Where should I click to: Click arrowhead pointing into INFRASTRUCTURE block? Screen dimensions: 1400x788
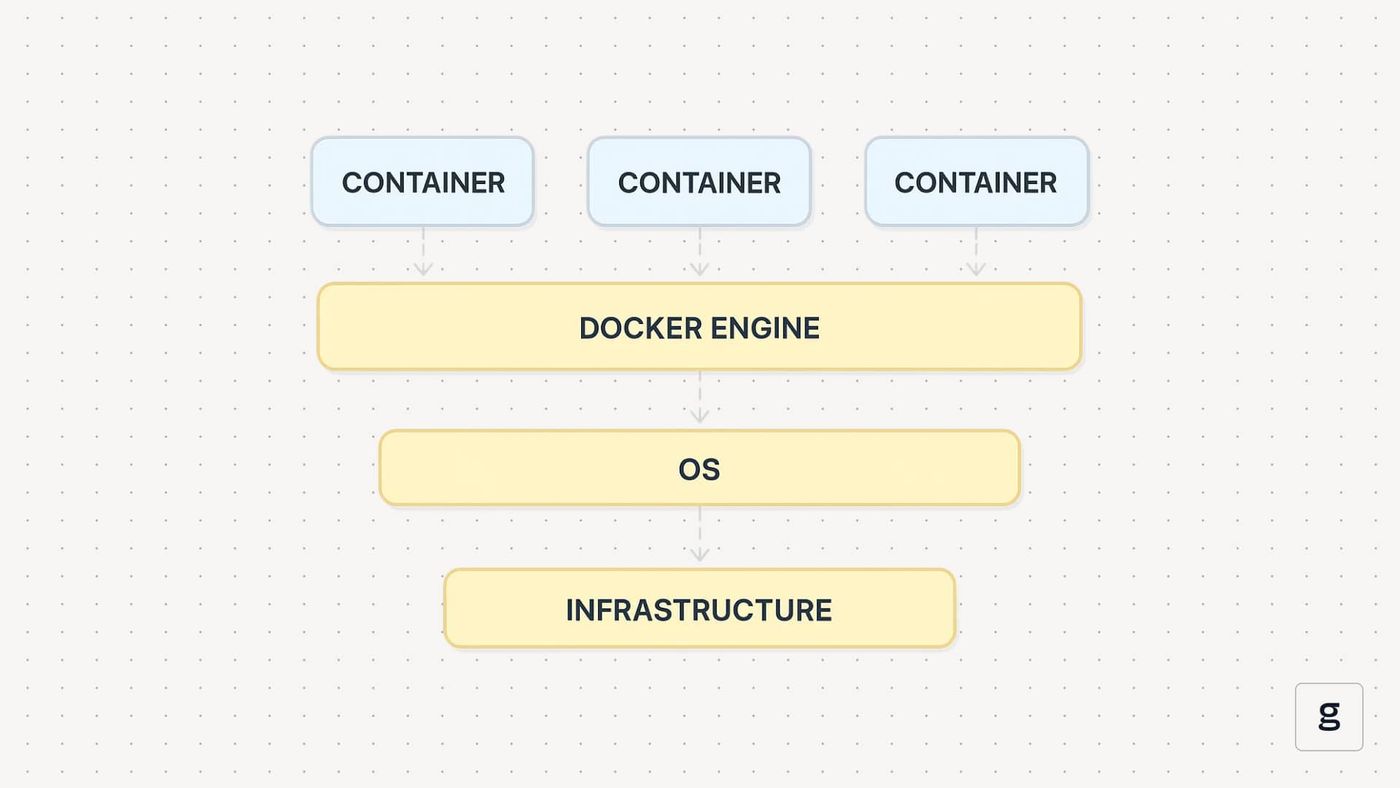(x=699, y=555)
